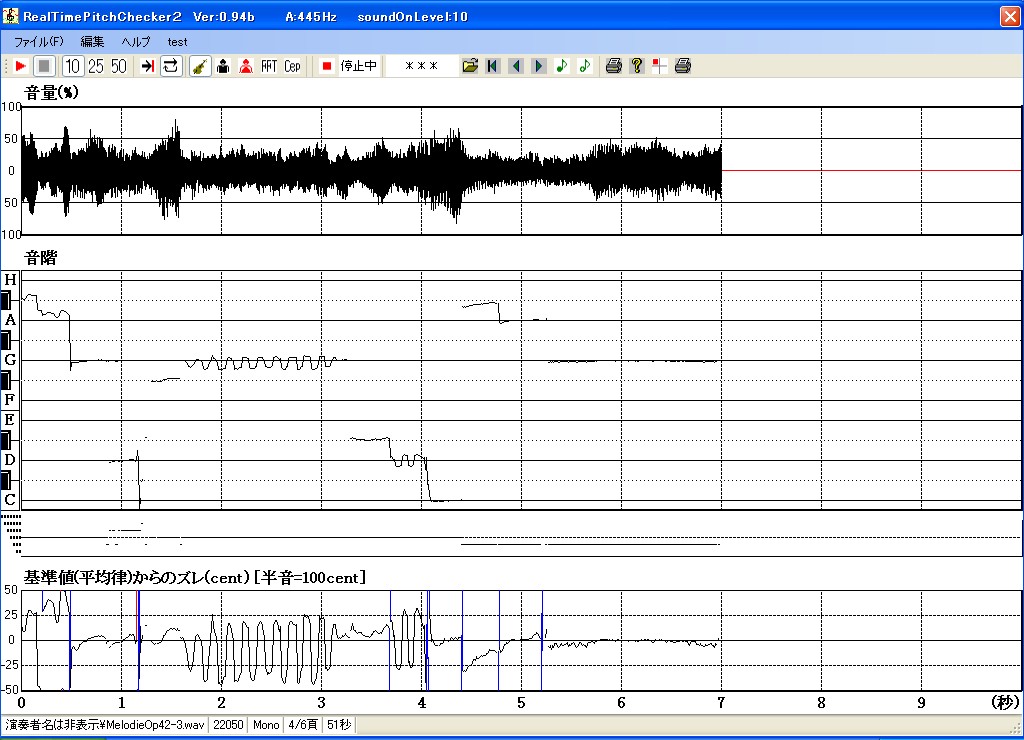The height and width of the screenshot is (740, 1024).
Task: Toggle the violin instrument mode icon
Action: 200,66
